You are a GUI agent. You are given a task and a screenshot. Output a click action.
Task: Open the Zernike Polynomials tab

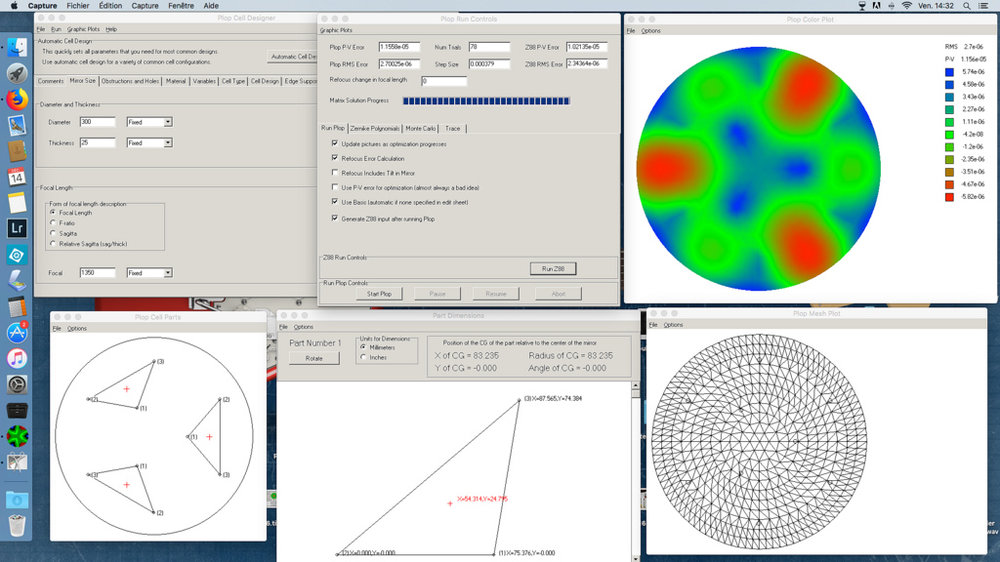[375, 128]
